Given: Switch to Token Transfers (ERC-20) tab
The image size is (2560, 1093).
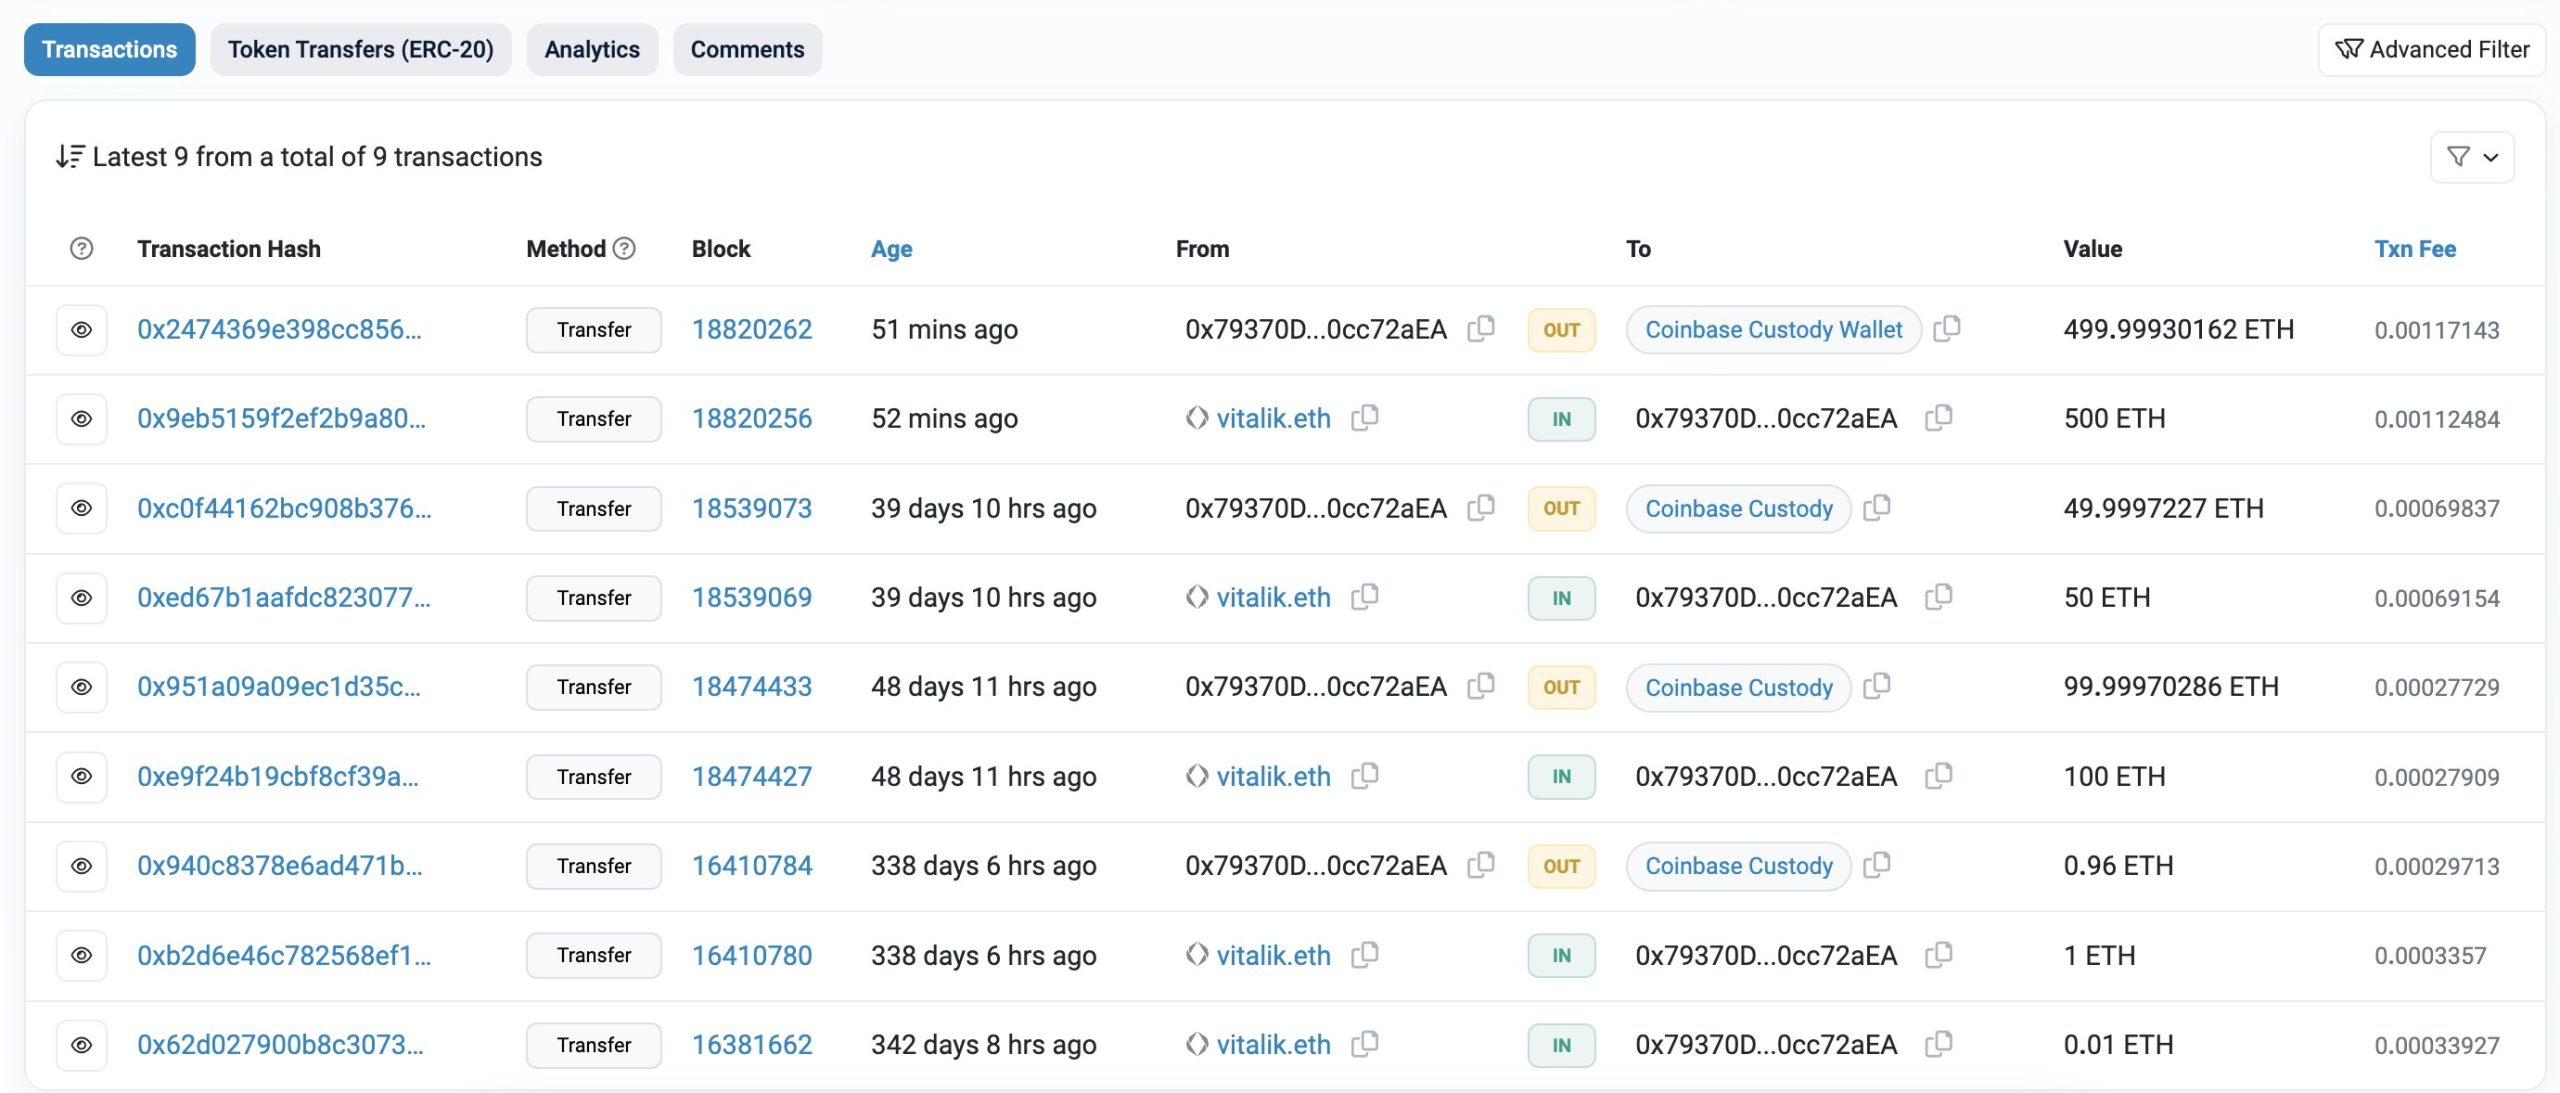Looking at the screenshot, I should (360, 49).
